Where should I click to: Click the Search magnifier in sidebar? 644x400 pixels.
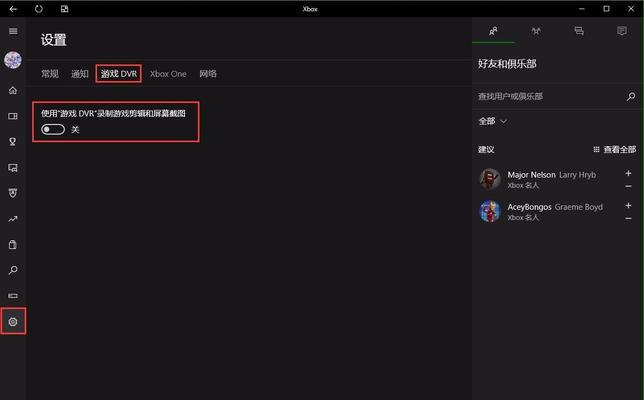tap(13, 270)
